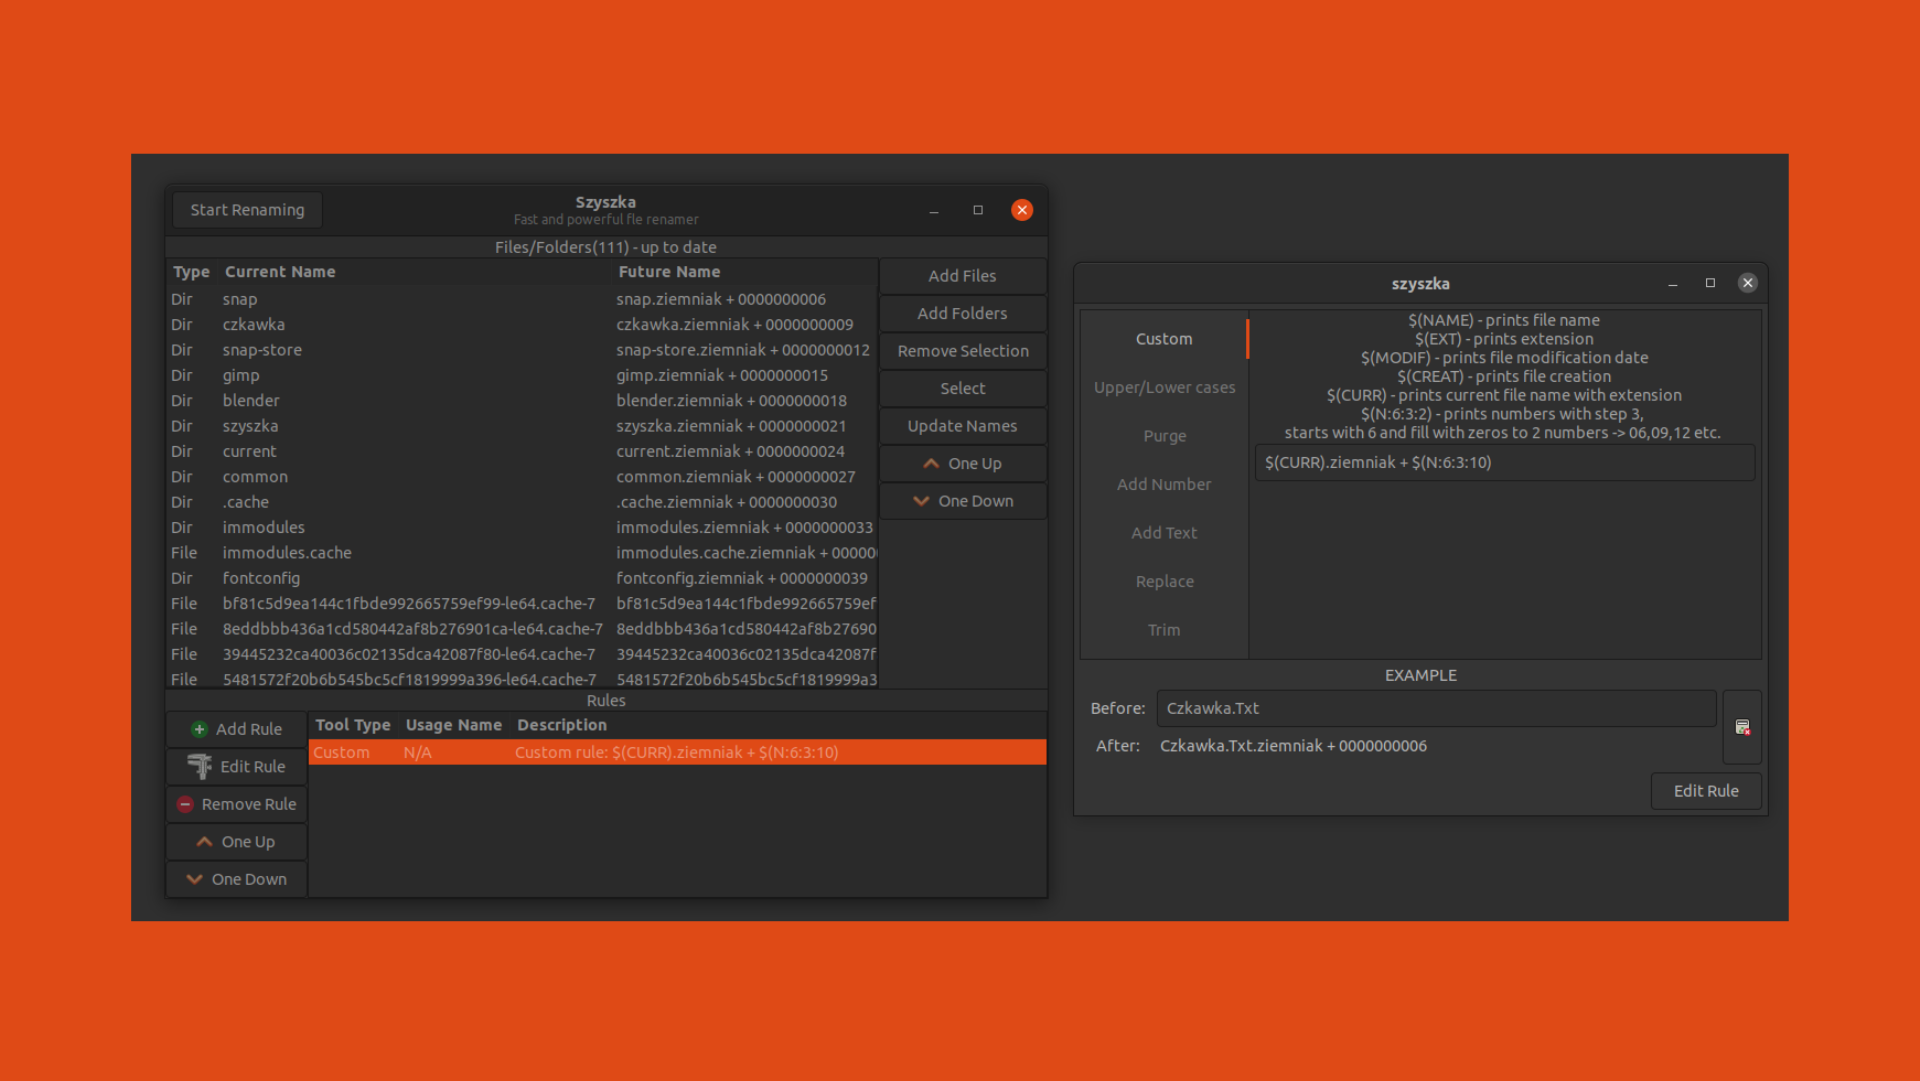Click Add Files button
This screenshot has height=1081, width=1920.
click(962, 276)
